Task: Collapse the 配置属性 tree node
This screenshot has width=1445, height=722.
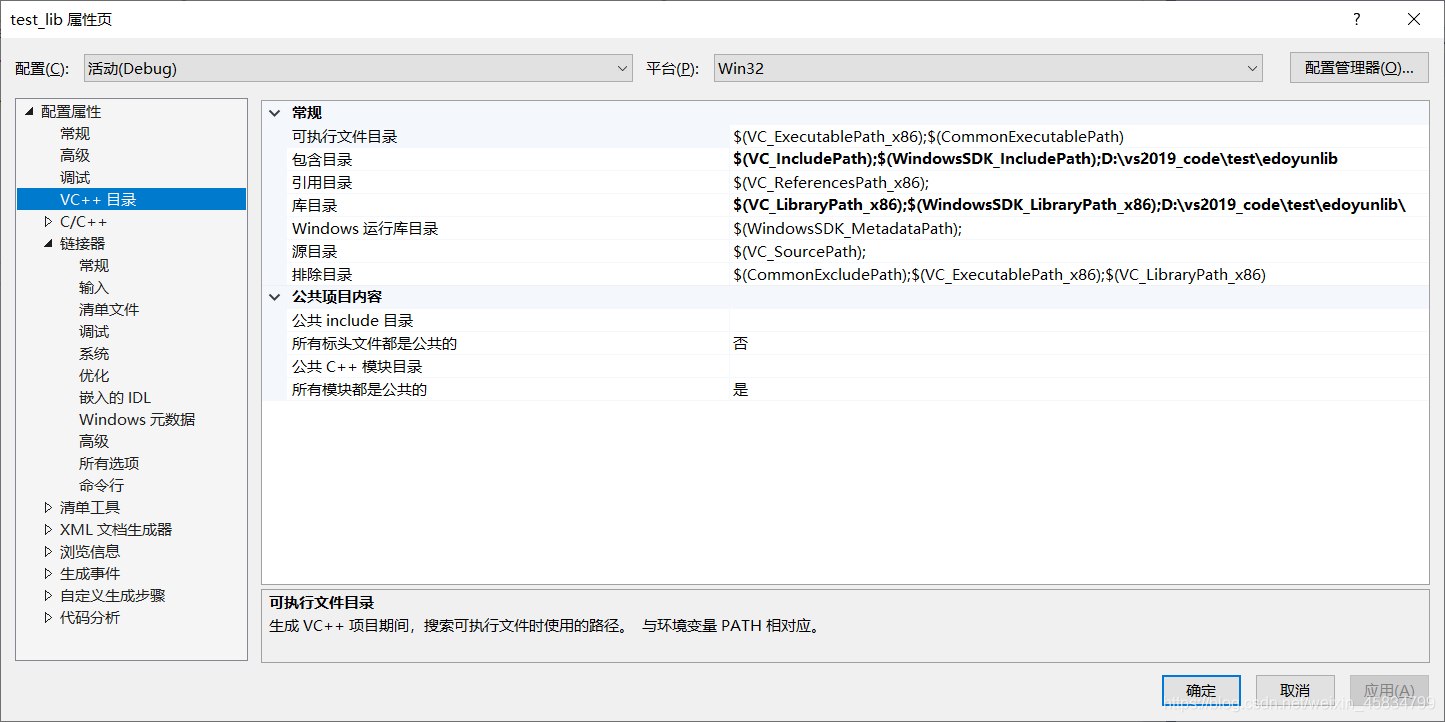Action: click(x=29, y=112)
